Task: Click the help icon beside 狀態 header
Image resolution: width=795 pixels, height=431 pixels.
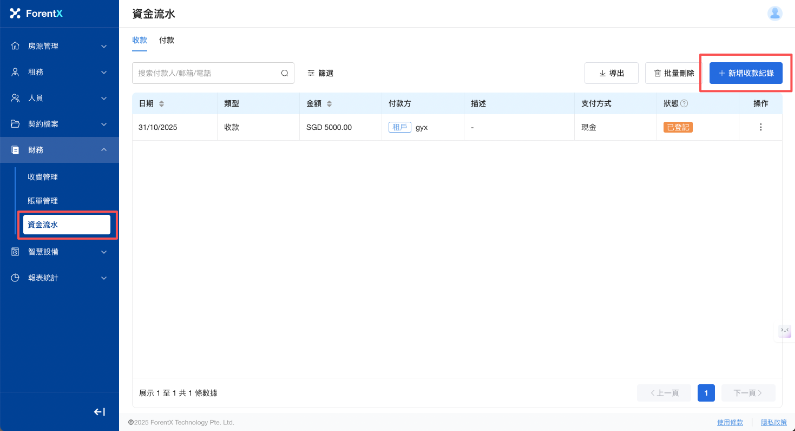Action: pyautogui.click(x=684, y=103)
